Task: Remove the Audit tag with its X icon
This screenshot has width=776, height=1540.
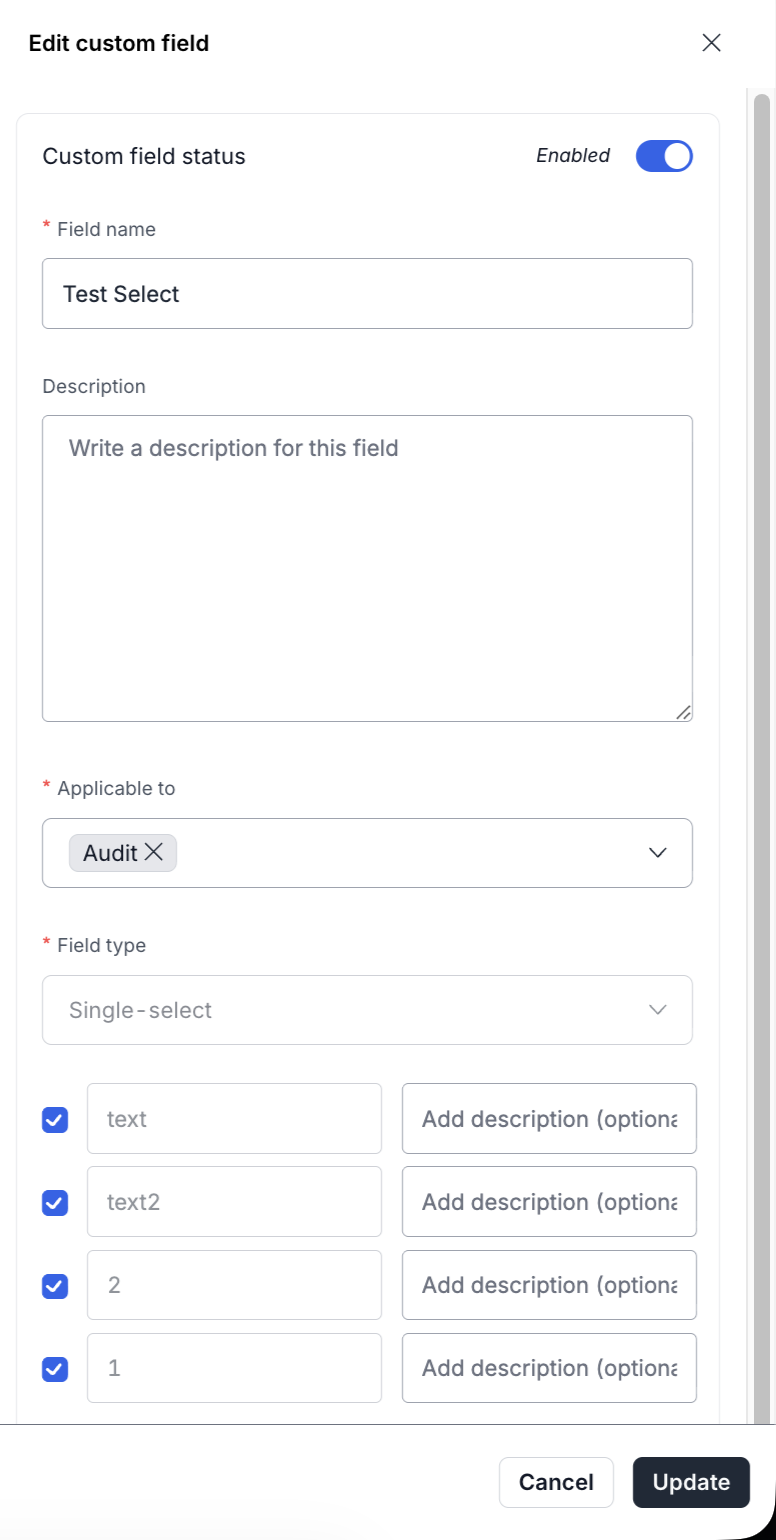Action: pos(154,852)
